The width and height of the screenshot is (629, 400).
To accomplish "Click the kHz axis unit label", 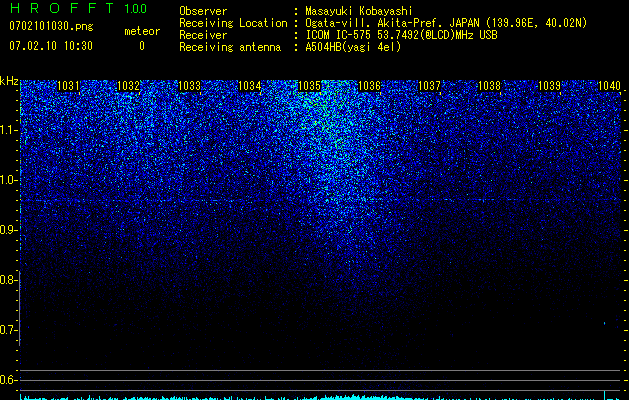I will 9,81.
